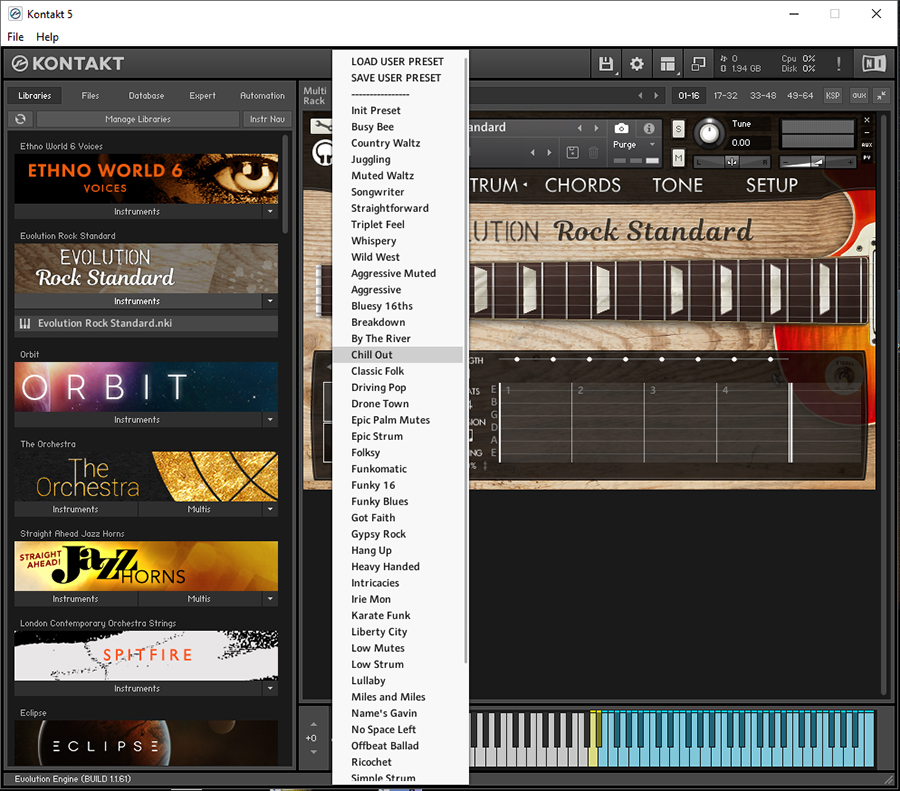The image size is (900, 791).
Task: Go to next multi with right arrow
Action: click(656, 96)
